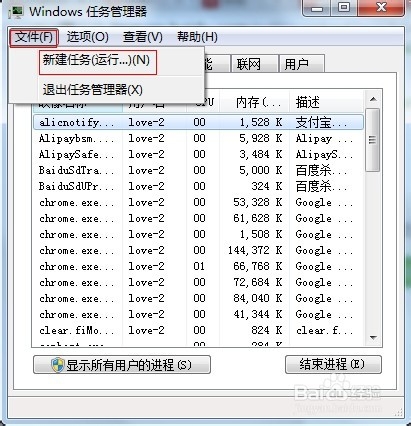This screenshot has width=411, height=426.
Task: Select the BaiduSdTra... process row
Action: point(198,170)
